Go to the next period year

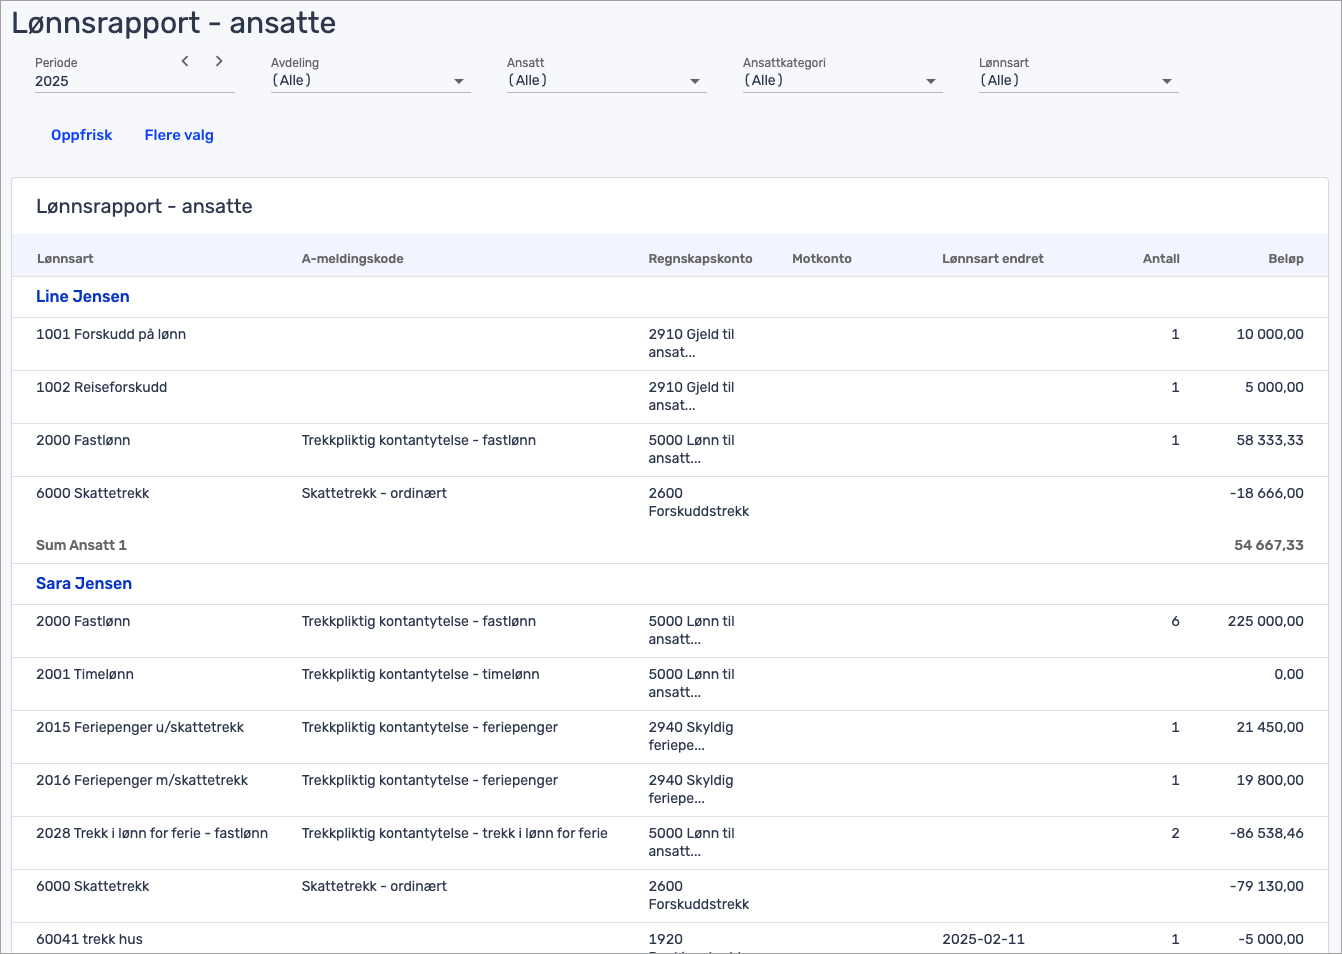(x=219, y=62)
